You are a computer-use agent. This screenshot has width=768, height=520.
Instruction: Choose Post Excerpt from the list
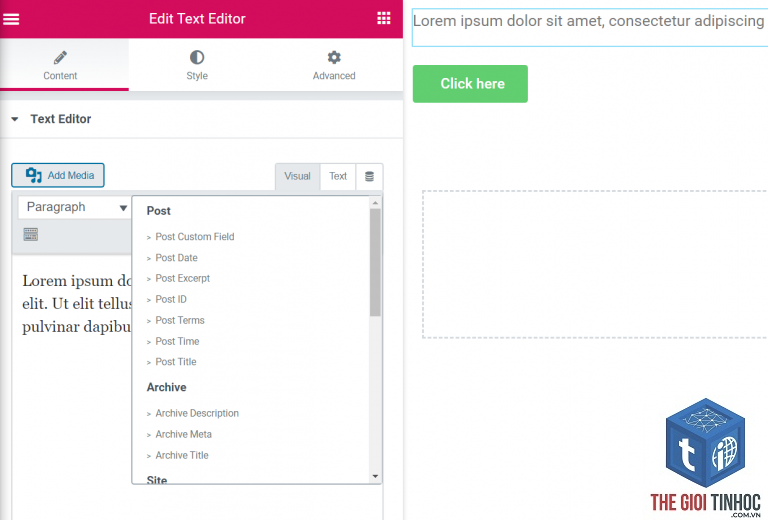point(183,279)
